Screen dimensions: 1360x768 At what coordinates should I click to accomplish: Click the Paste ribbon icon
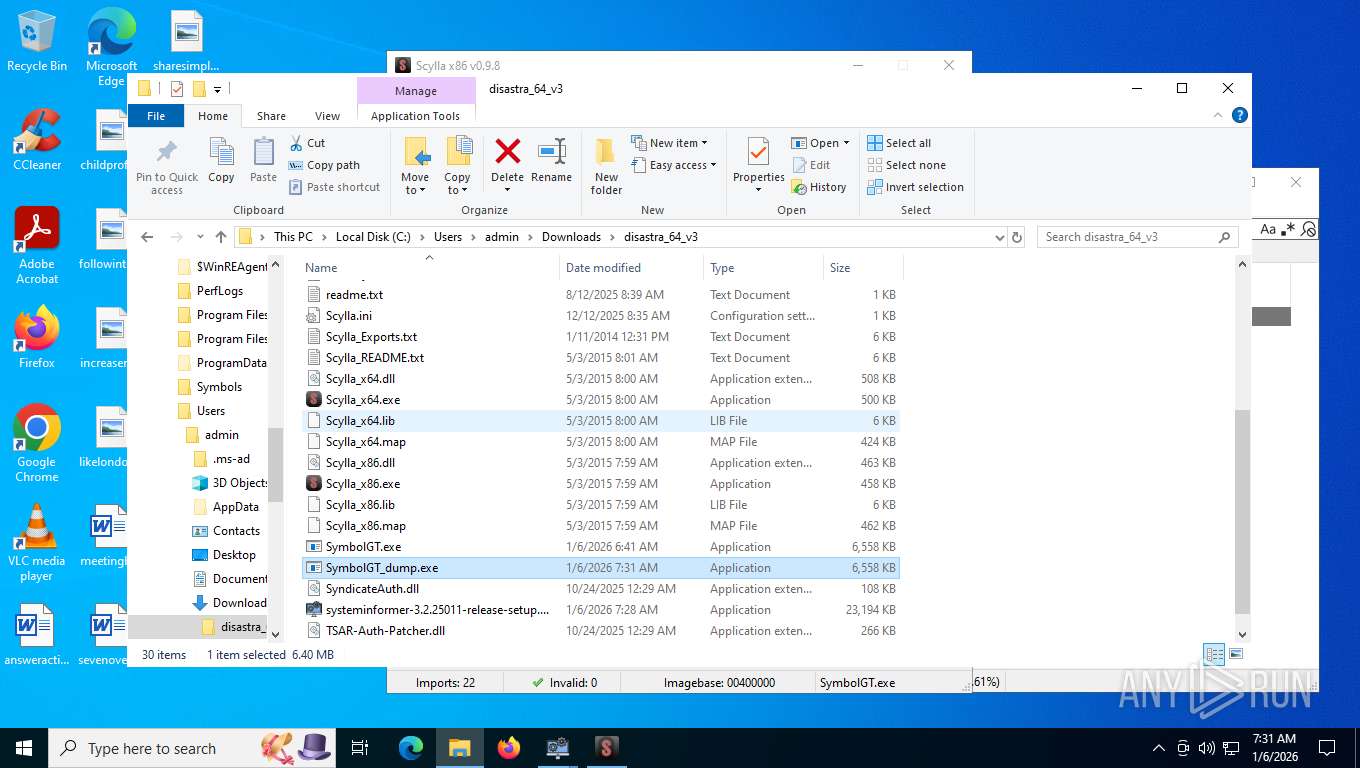263,153
